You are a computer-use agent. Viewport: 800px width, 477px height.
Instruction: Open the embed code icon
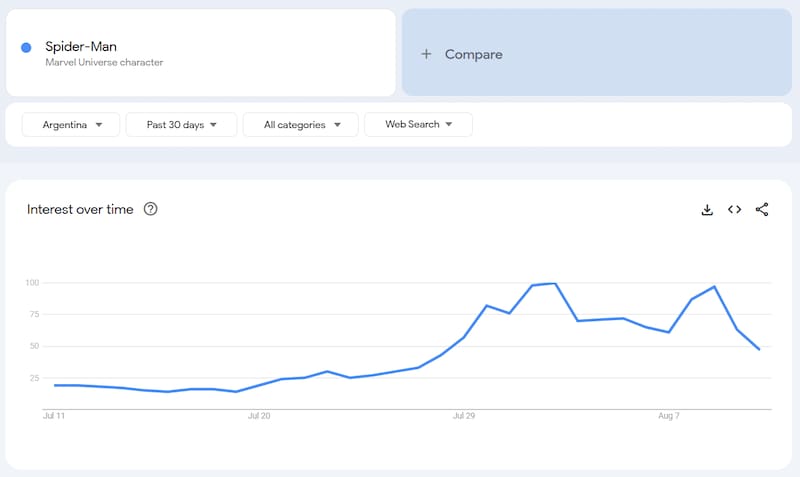point(734,210)
